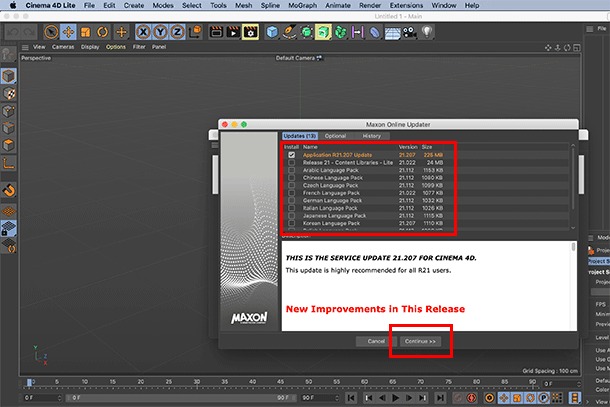The width and height of the screenshot is (610, 407).
Task: Open the viewport Cameras menu
Action: [63, 47]
